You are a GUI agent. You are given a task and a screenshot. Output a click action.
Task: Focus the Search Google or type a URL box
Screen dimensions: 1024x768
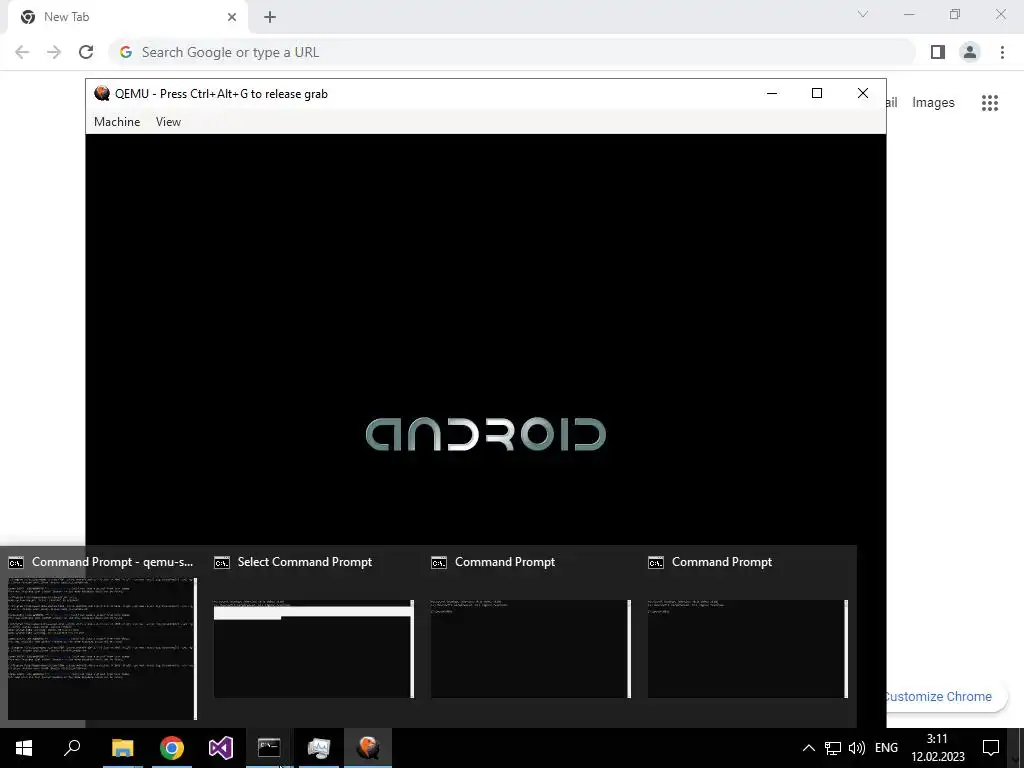click(x=513, y=52)
